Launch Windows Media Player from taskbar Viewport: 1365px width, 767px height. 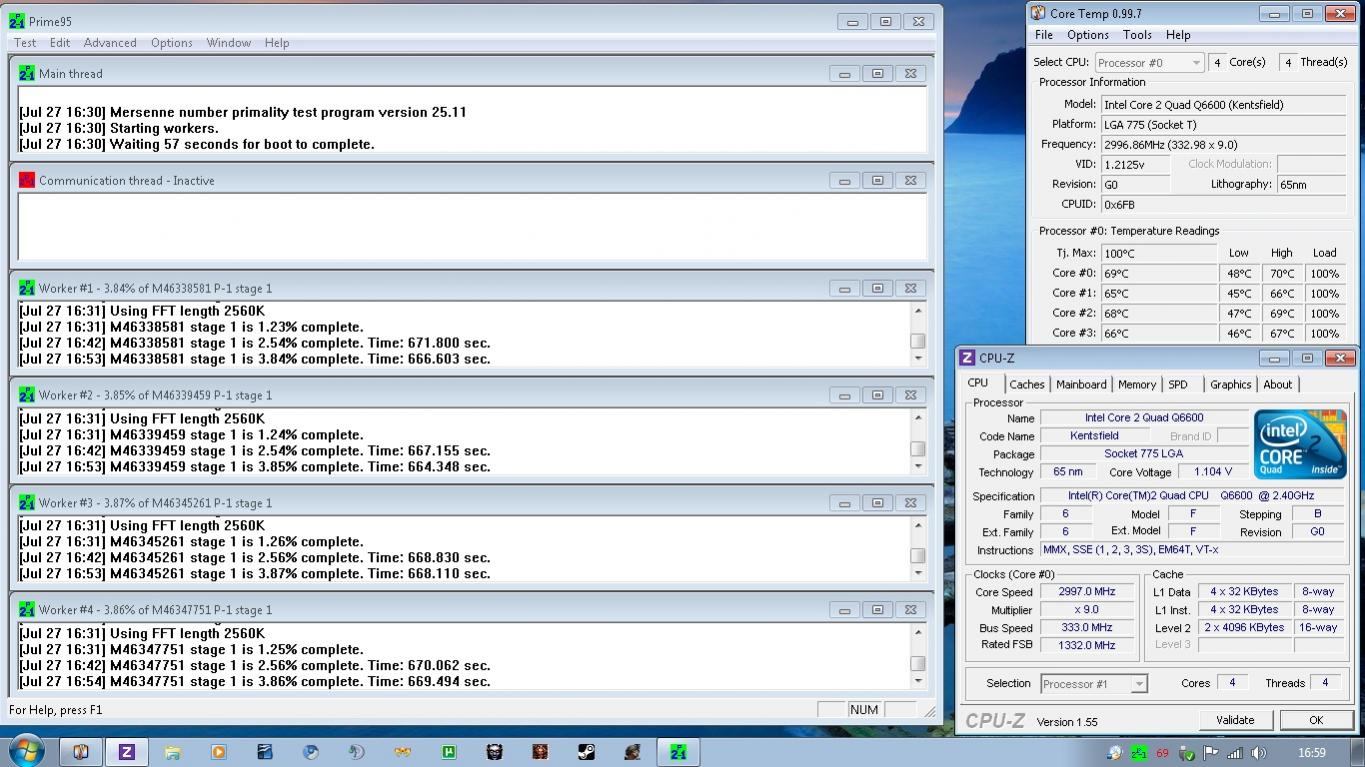(x=219, y=752)
